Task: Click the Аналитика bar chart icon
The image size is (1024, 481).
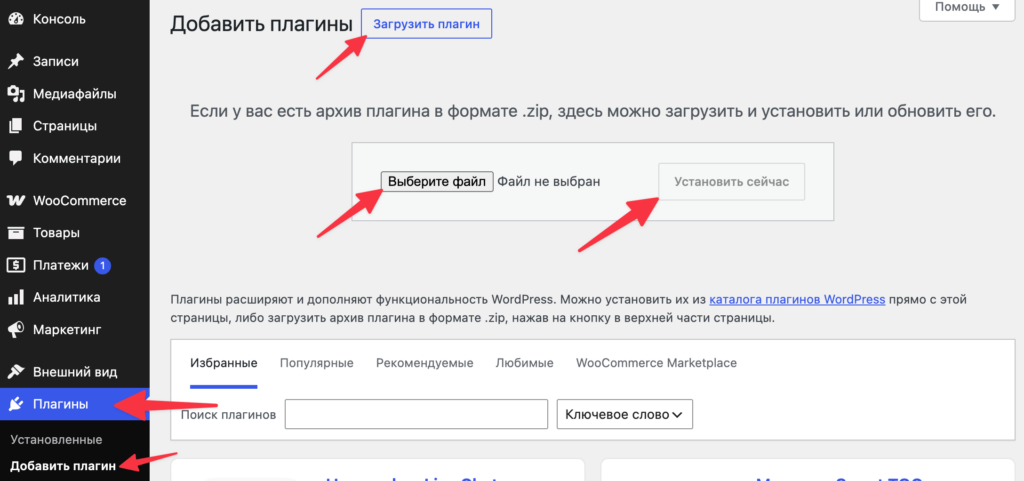Action: pyautogui.click(x=16, y=298)
